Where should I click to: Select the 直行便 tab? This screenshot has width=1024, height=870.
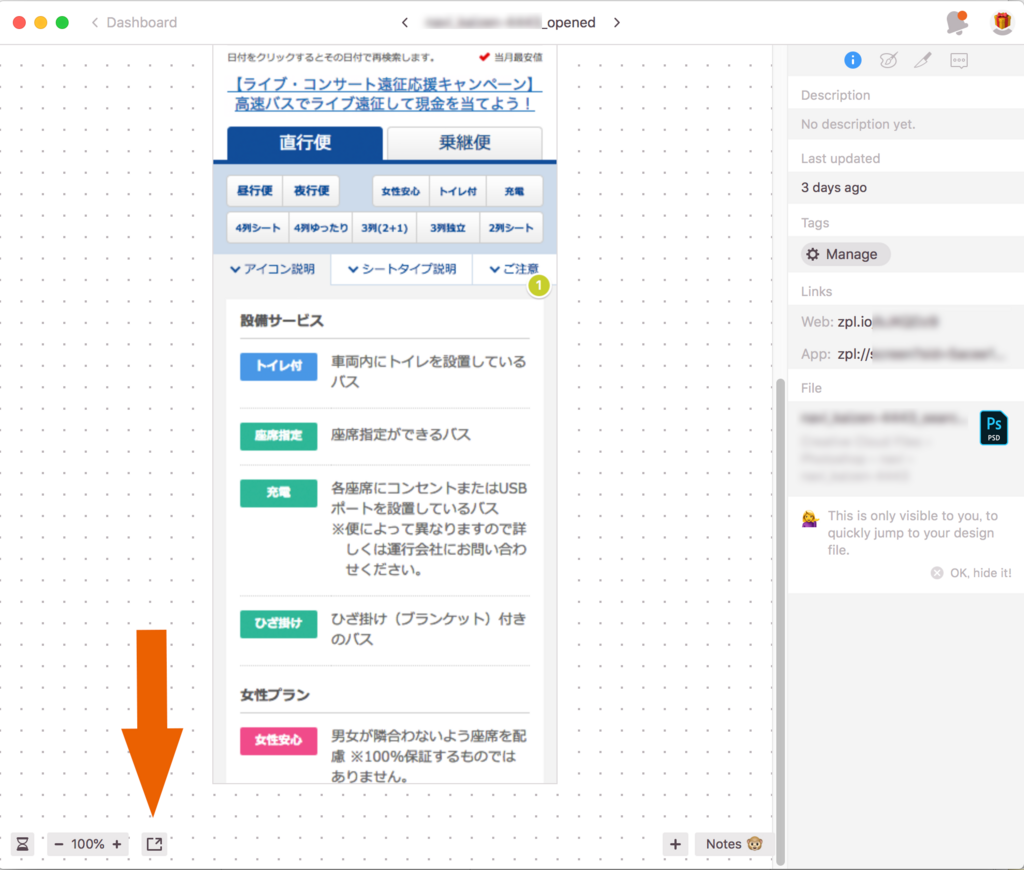(x=305, y=143)
